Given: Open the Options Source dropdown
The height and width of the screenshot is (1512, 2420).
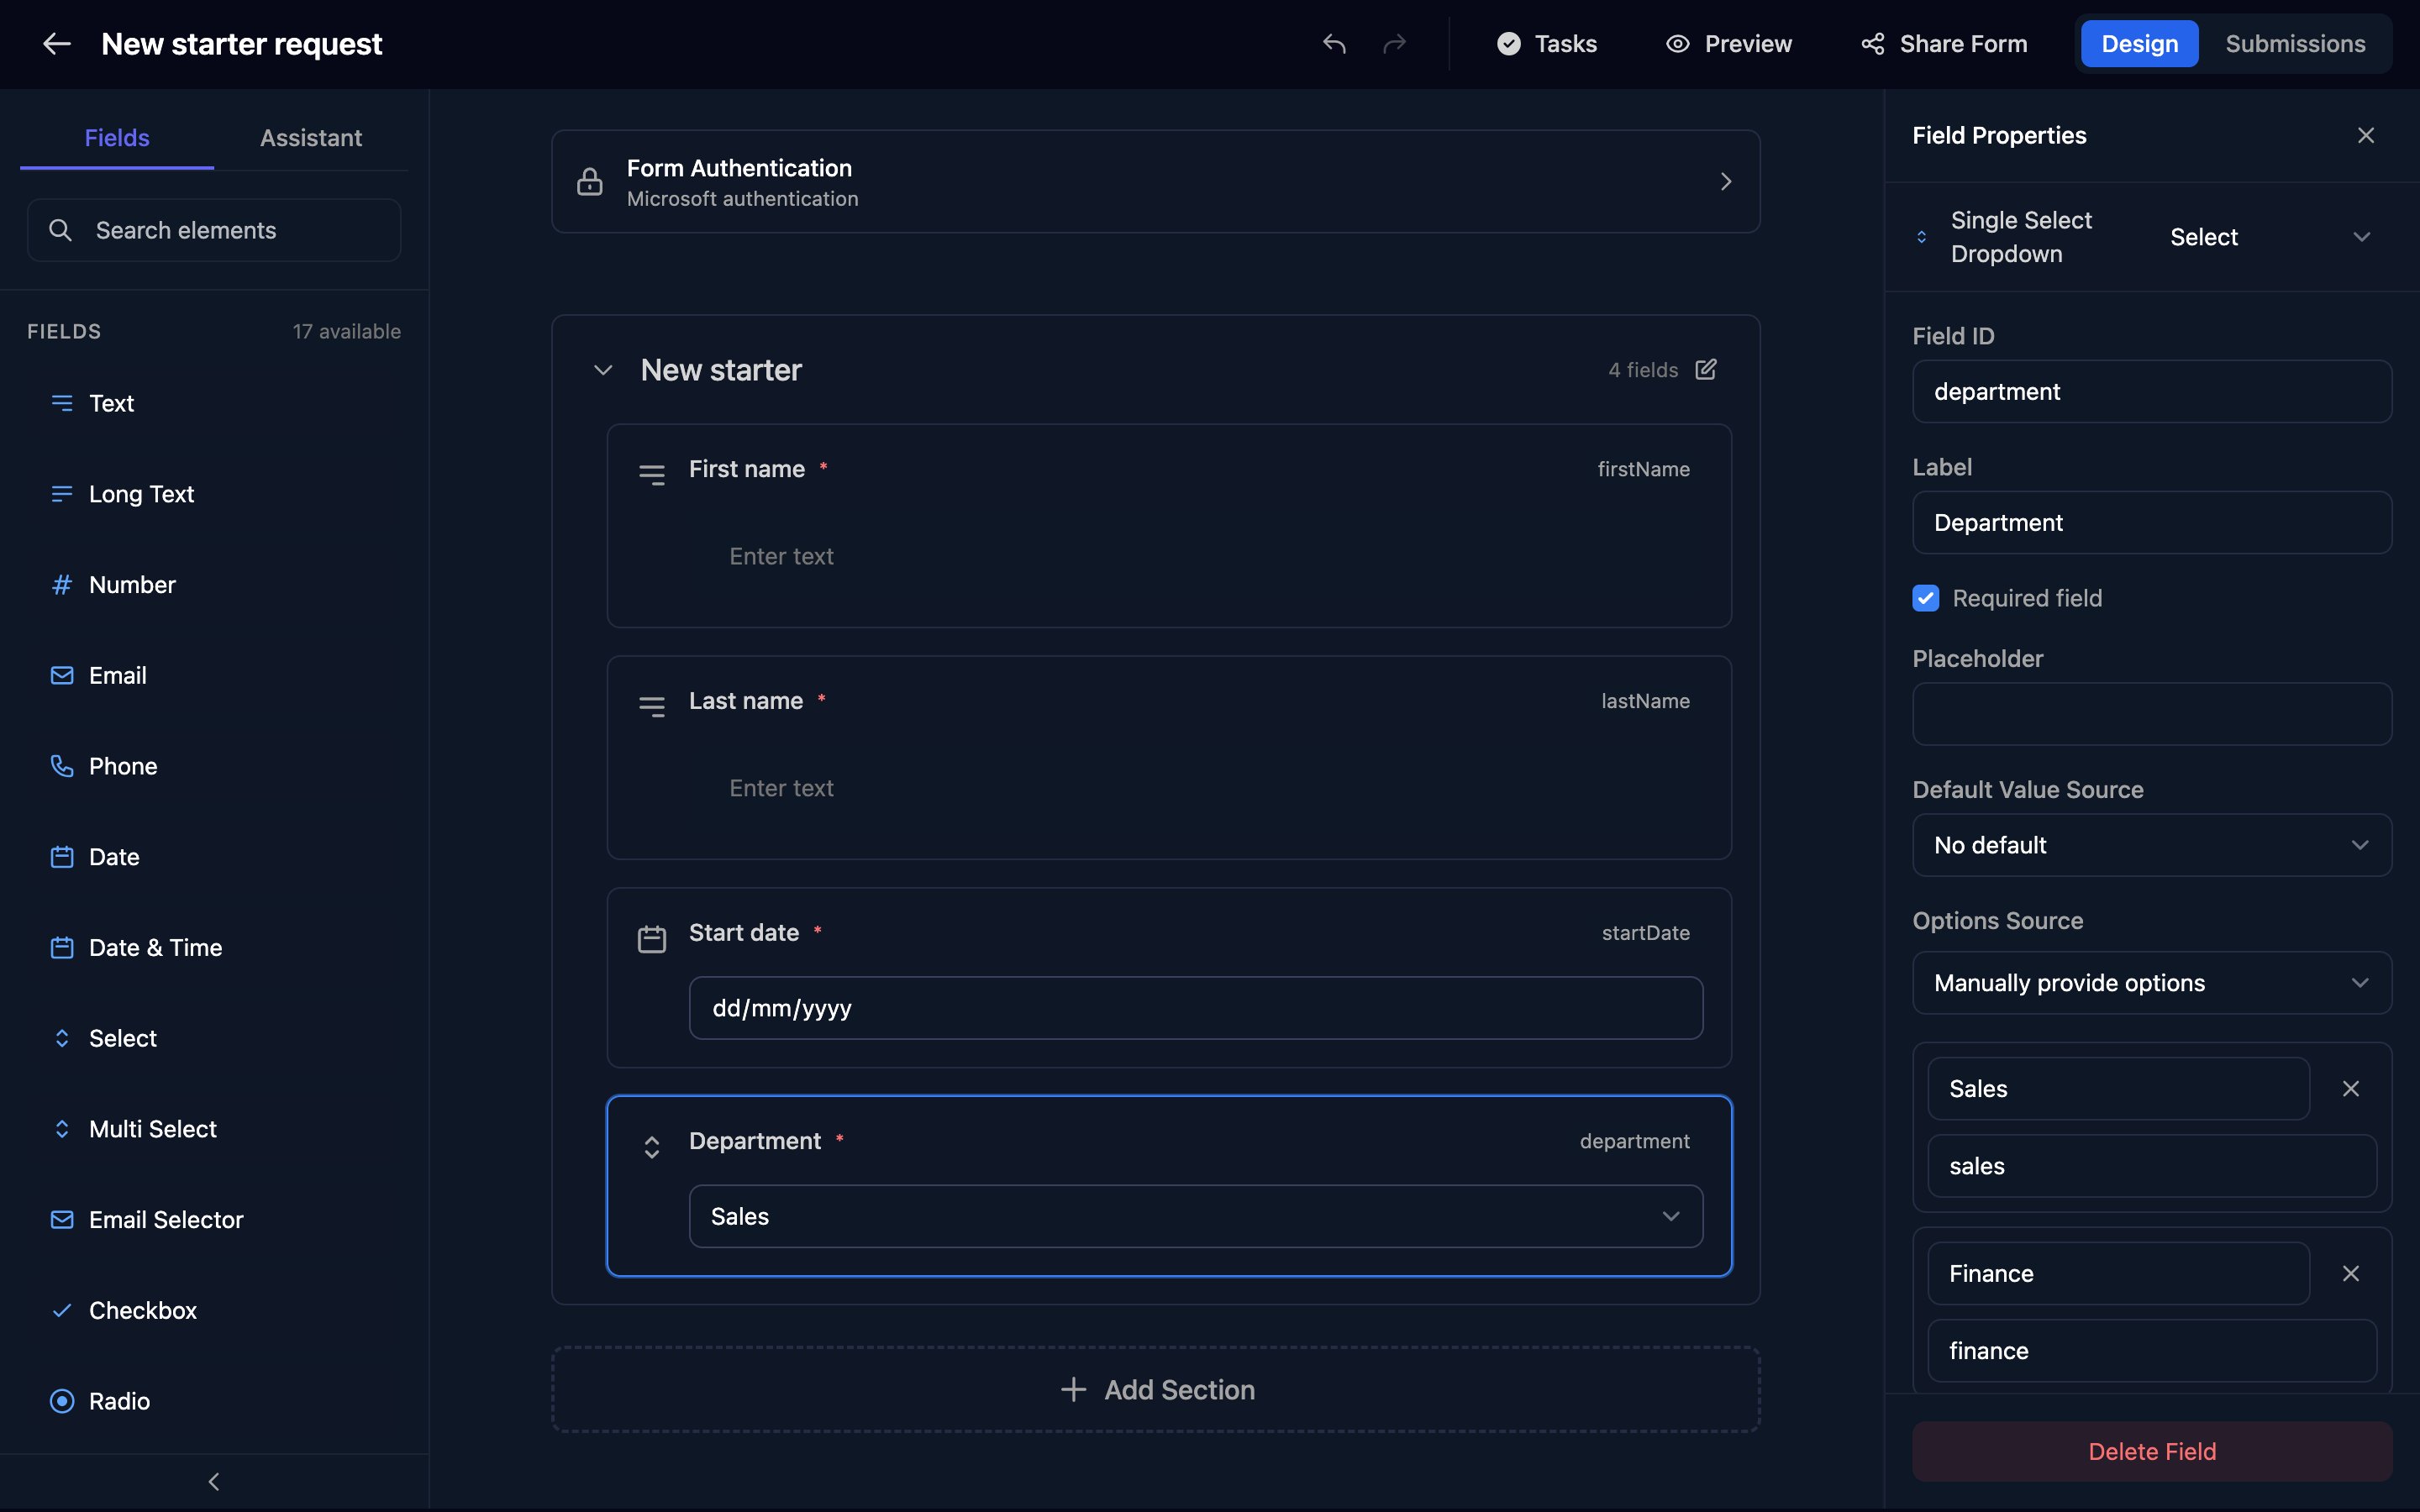Looking at the screenshot, I should 2152,983.
